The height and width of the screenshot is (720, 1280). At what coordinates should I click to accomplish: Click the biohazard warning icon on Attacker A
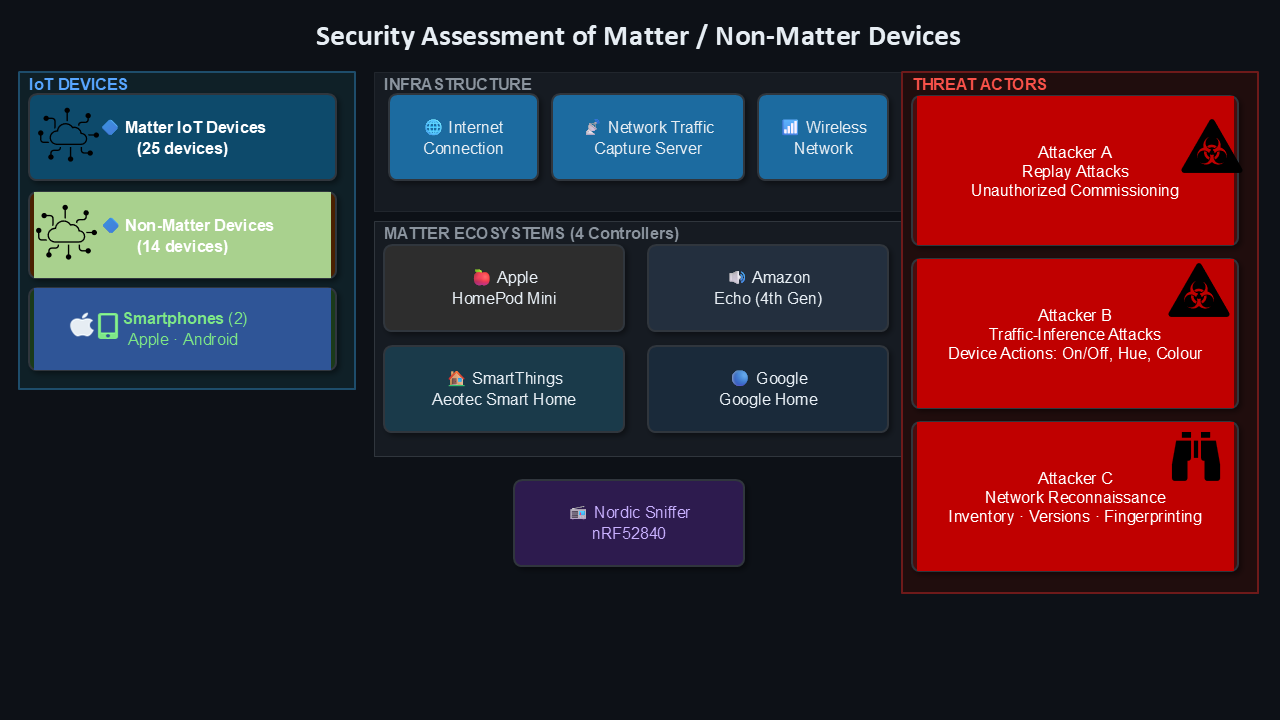1211,146
